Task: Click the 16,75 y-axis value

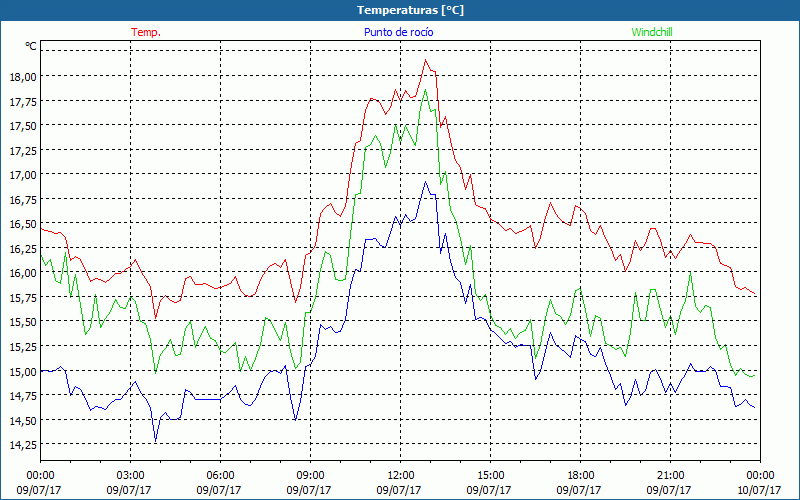Action: [23, 199]
